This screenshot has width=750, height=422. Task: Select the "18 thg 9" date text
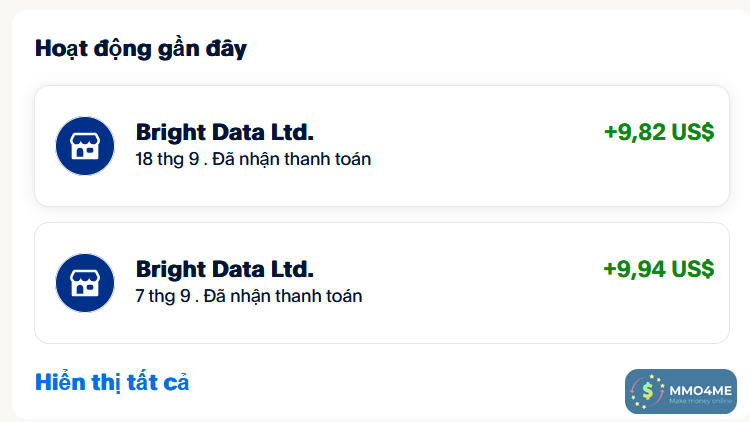pos(164,159)
